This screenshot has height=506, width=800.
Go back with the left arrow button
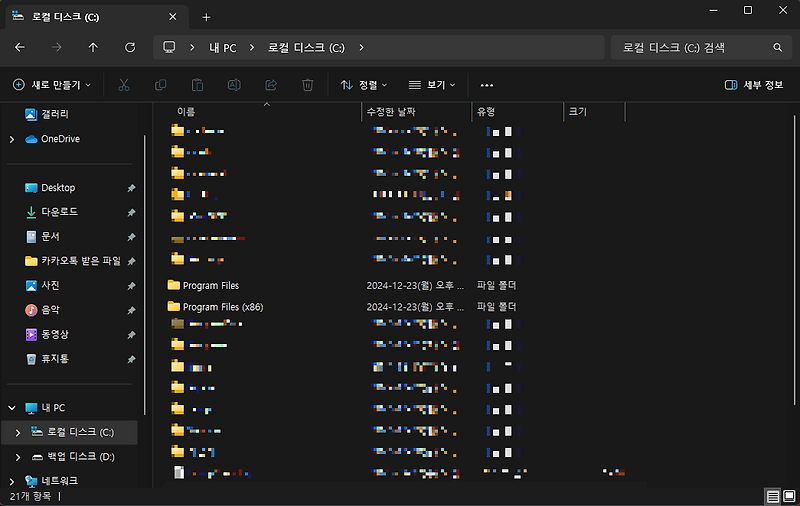(x=20, y=47)
